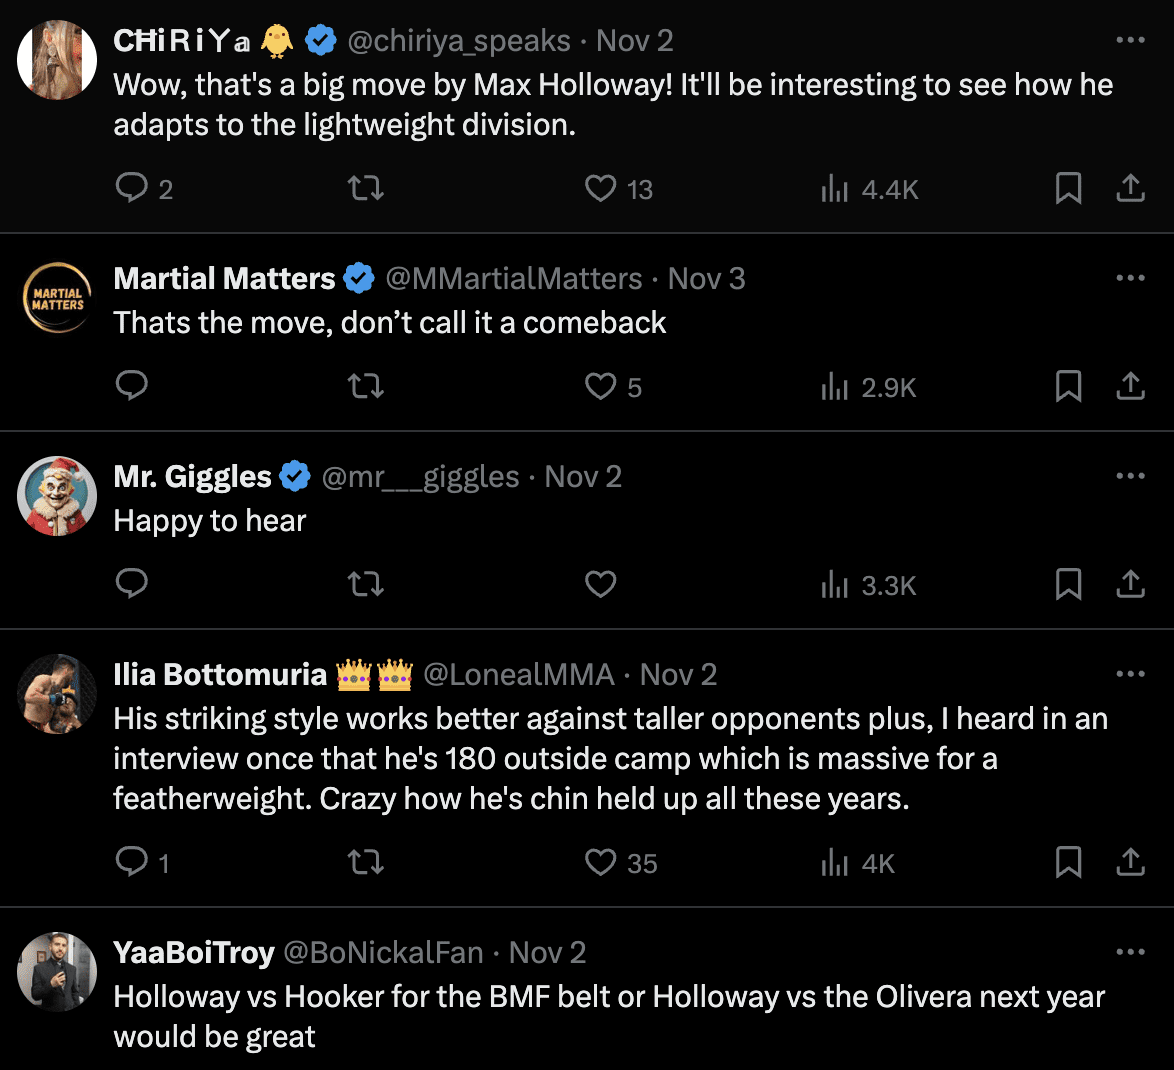This screenshot has width=1174, height=1070.
Task: Open more options on Martial Matters' tweet
Action: click(1130, 278)
